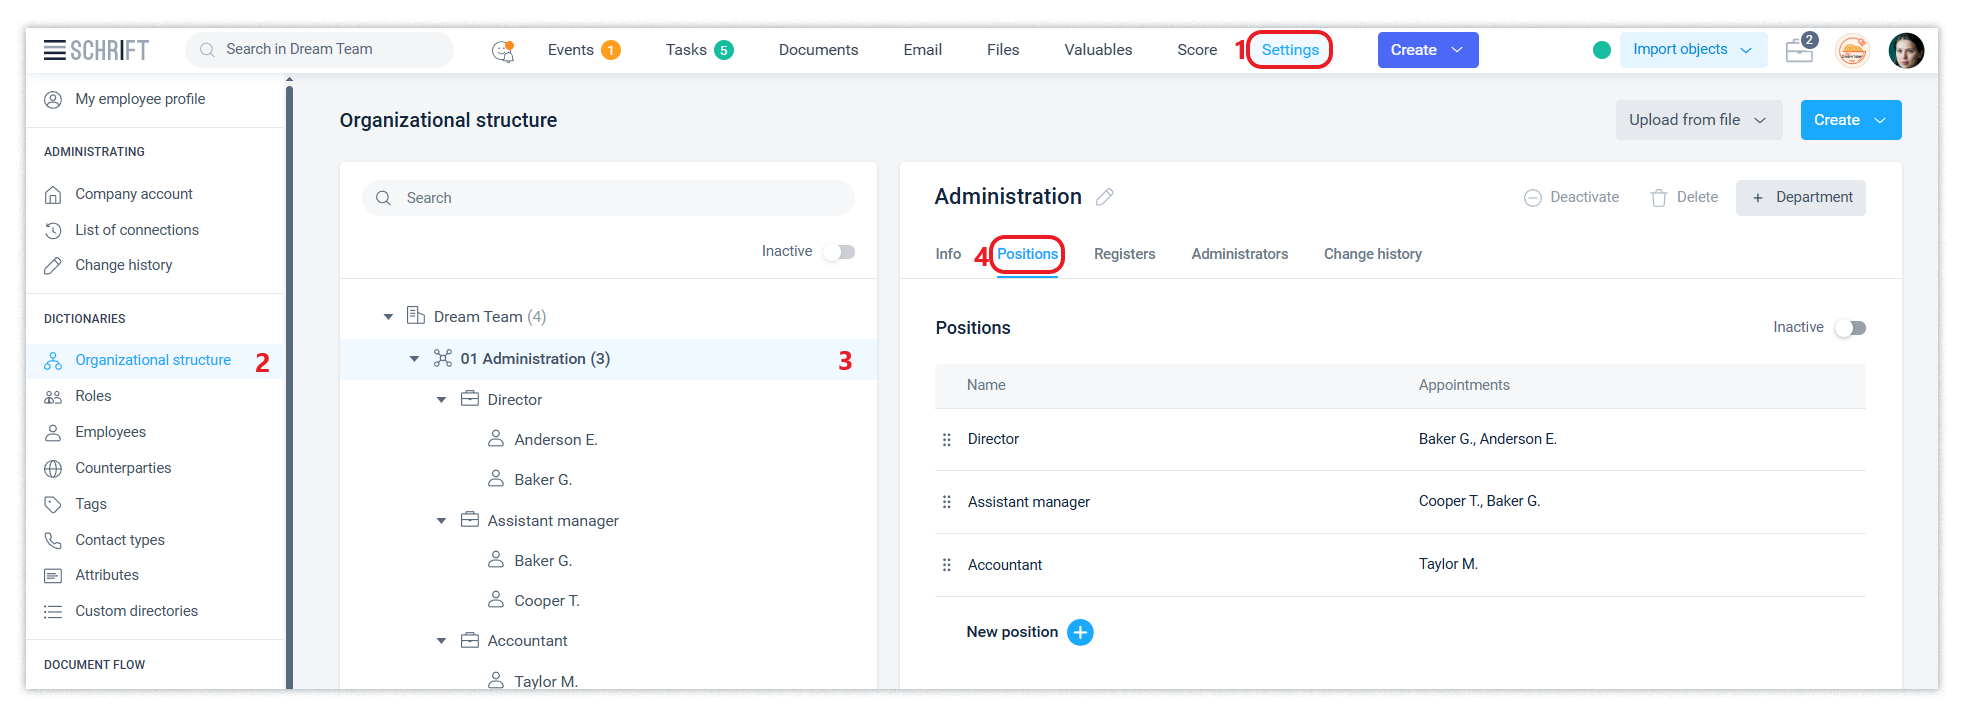Click the Deactivate button
The image size is (1964, 717).
(x=1571, y=197)
